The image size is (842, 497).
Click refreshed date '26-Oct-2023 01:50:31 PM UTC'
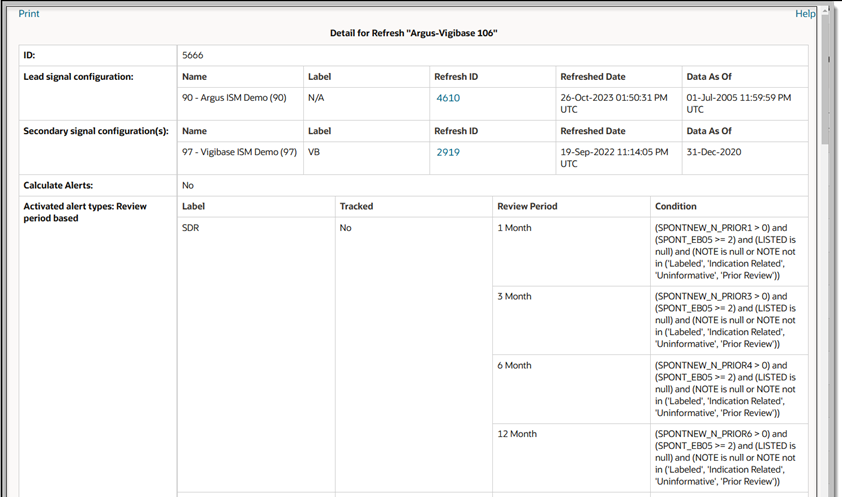point(614,103)
